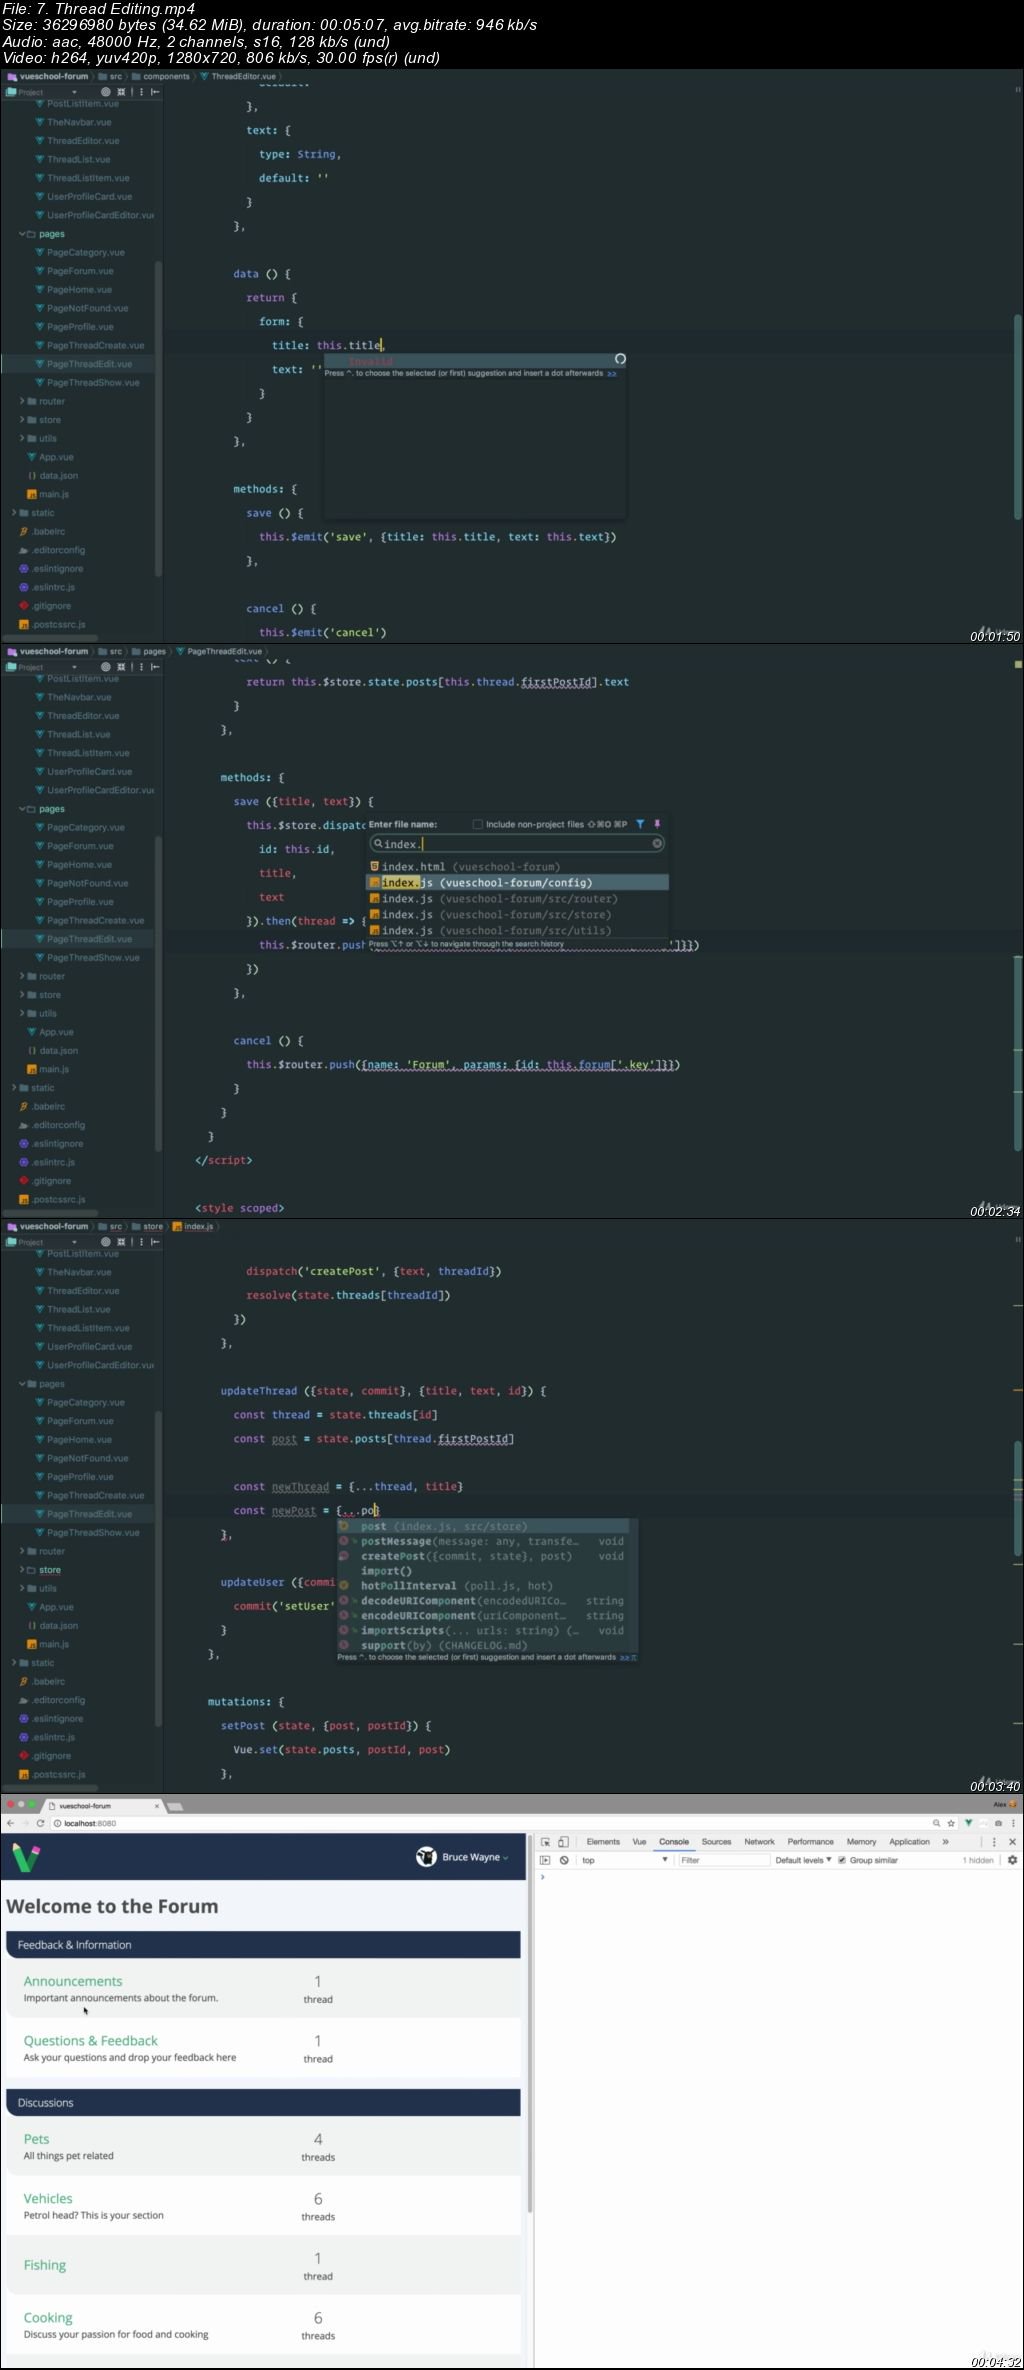Open the 'top' context dropdown in console
Image resolution: width=1024 pixels, height=2370 pixels.
625,1860
